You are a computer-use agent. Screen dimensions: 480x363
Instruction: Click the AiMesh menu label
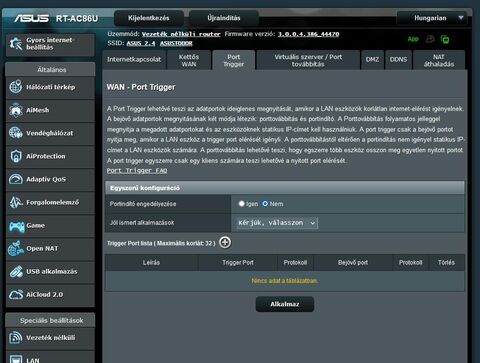coord(38,110)
